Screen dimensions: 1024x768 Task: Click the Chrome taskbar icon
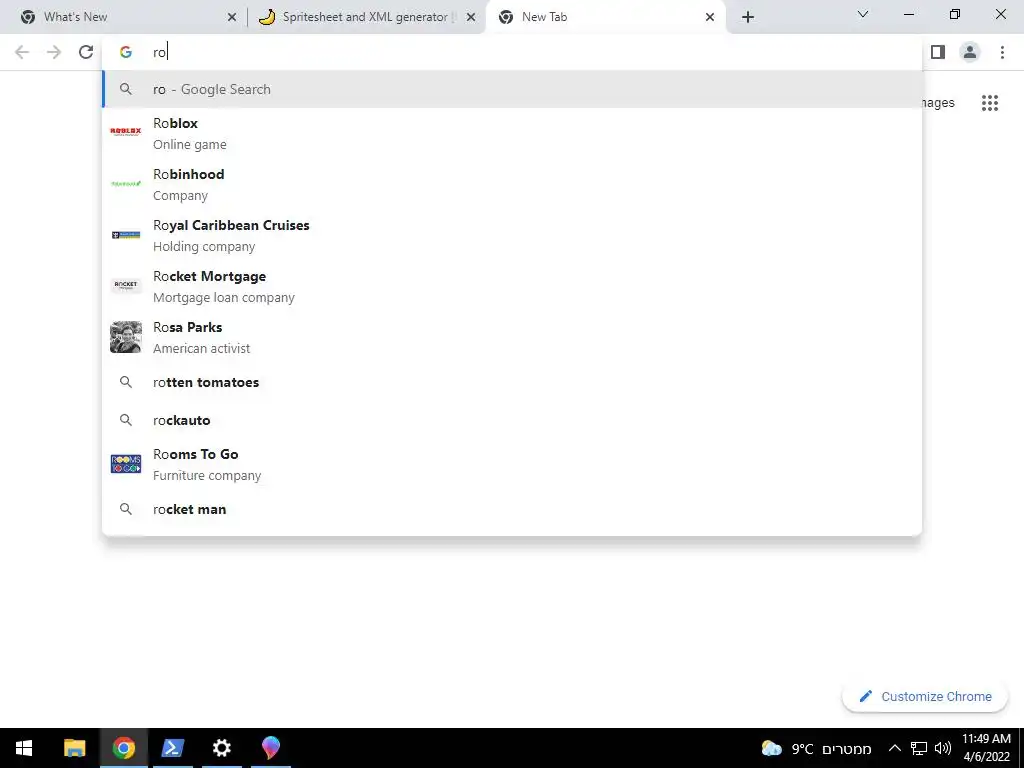point(123,748)
